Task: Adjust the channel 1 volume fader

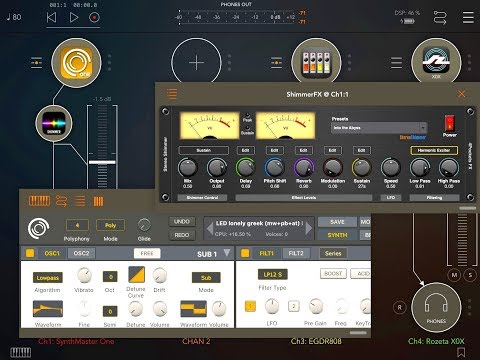Action: click(x=102, y=162)
